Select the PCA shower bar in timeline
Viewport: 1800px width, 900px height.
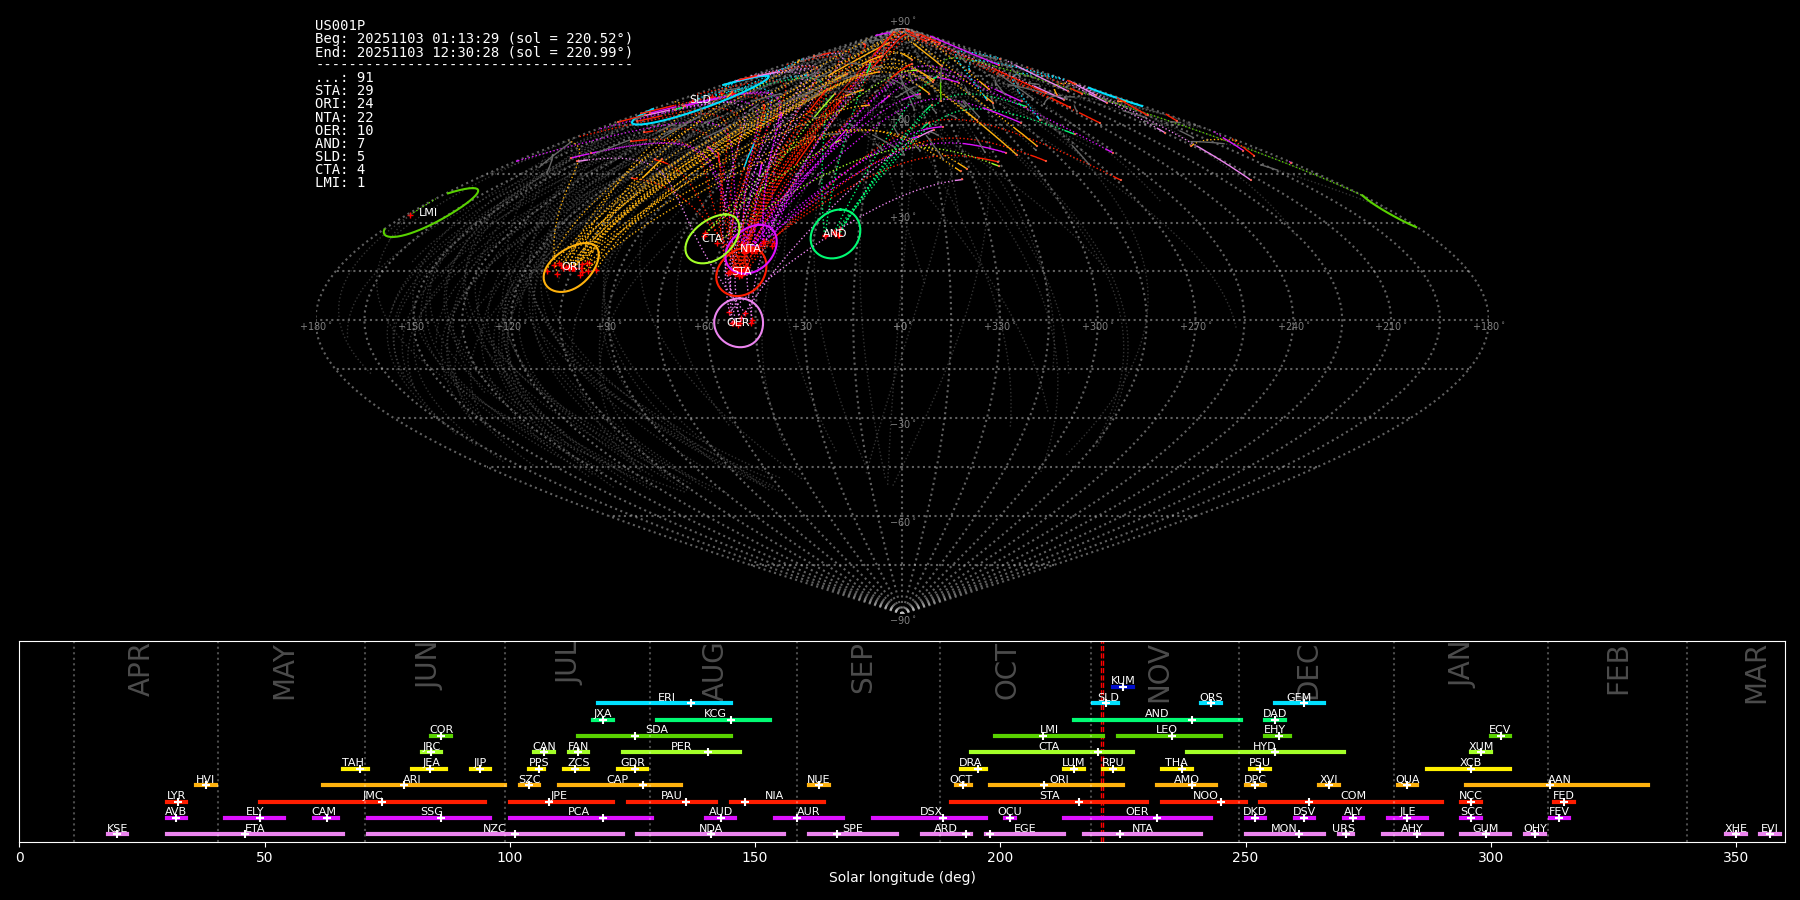[x=580, y=818]
